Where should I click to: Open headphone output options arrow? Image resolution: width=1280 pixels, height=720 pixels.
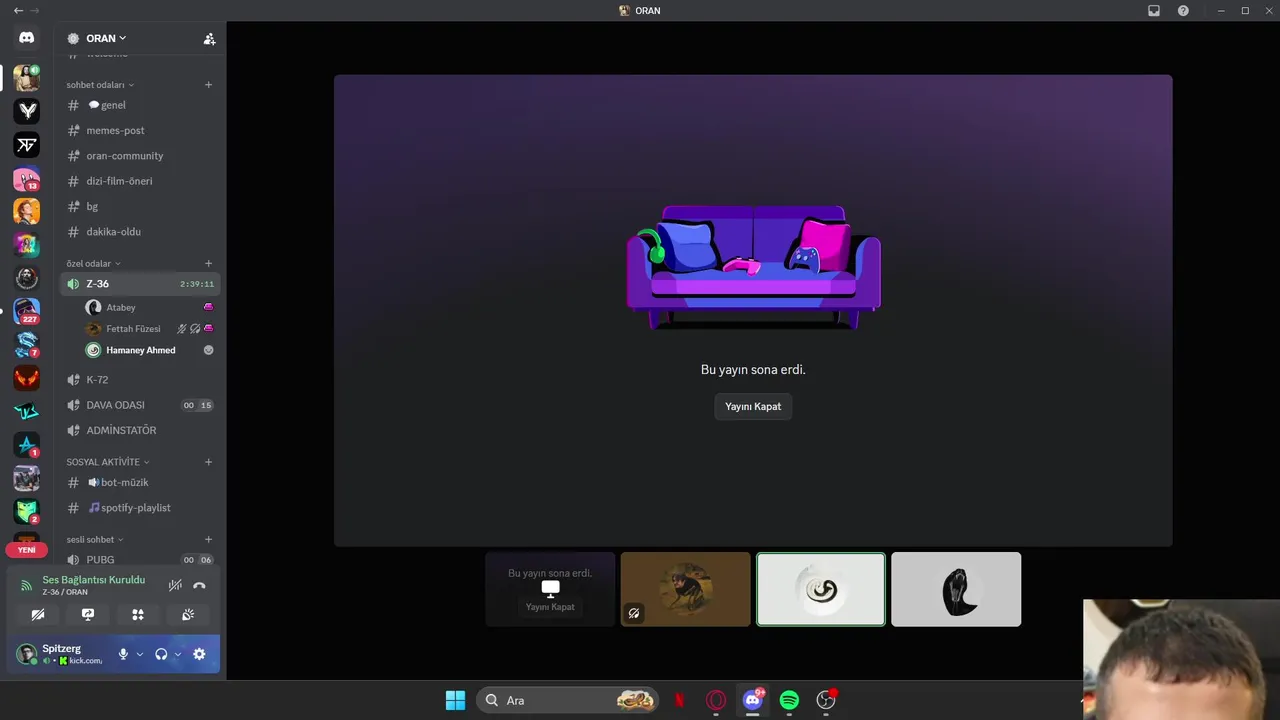(x=178, y=654)
